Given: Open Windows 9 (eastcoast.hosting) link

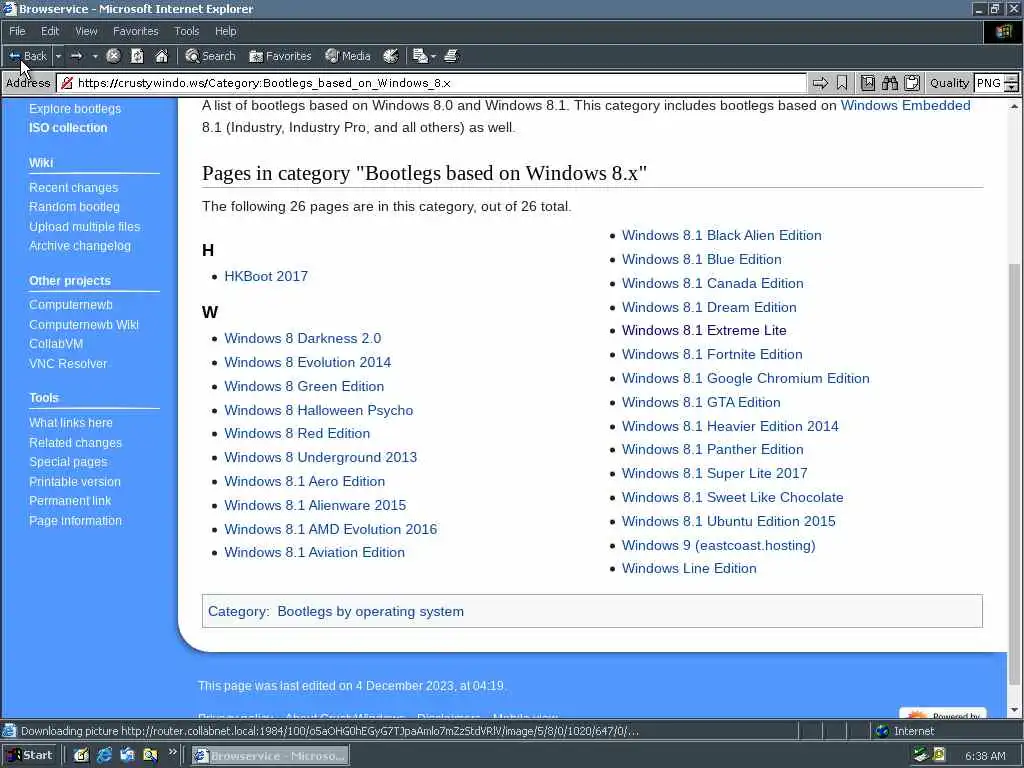Looking at the screenshot, I should click(x=718, y=545).
